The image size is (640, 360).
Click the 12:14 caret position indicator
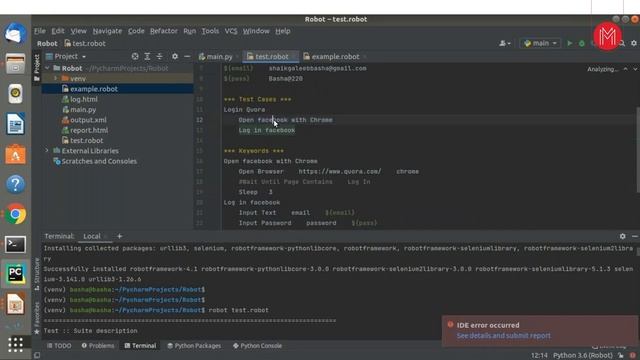tap(539, 356)
